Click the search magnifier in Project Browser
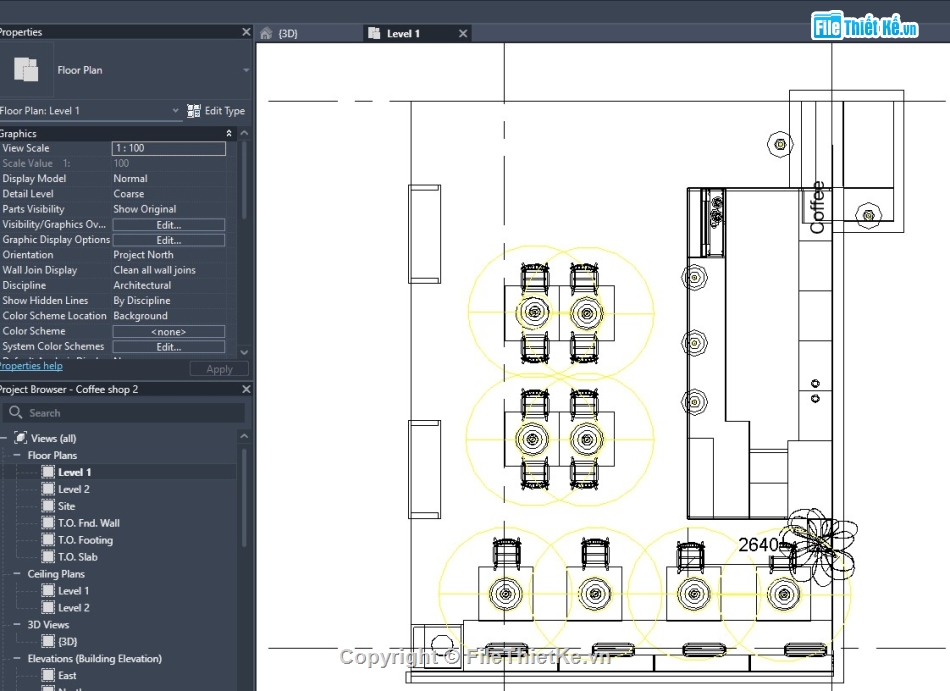Viewport: 950px width, 691px height. point(17,412)
